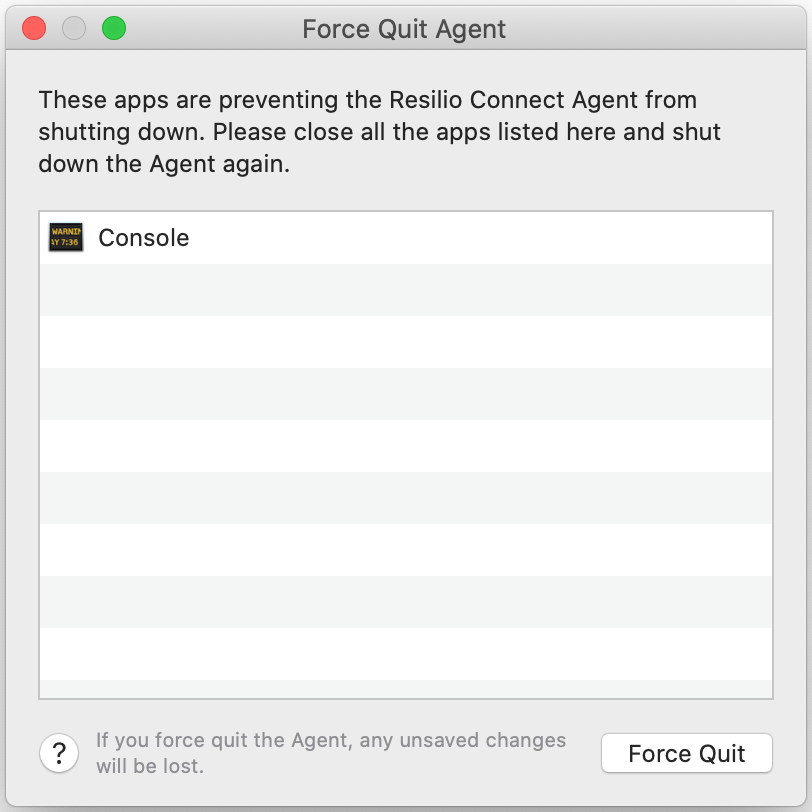Tap the help bubble icon near the footer text

click(x=60, y=753)
